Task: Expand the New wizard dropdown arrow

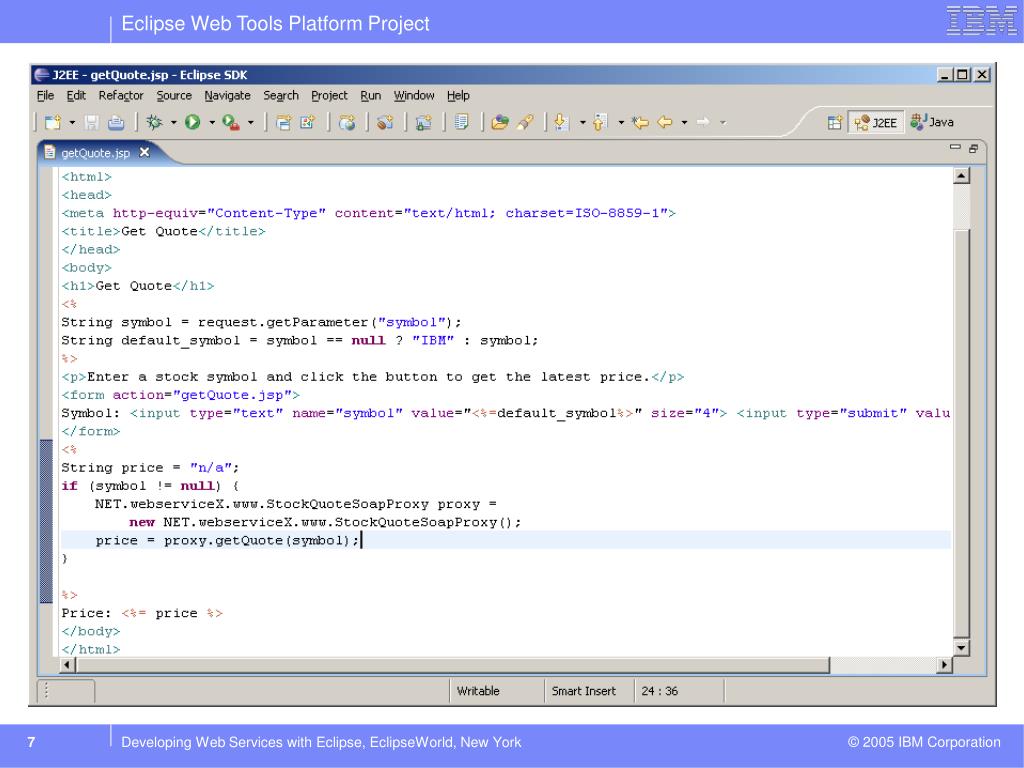Action: pos(72,122)
